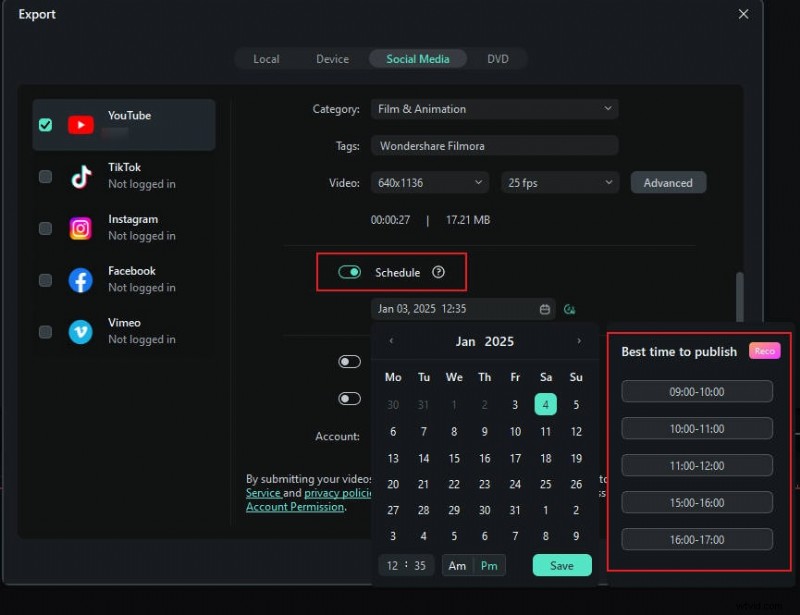This screenshot has width=800, height=615.
Task: Open the Category dropdown showing Film & Animation
Action: pyautogui.click(x=494, y=108)
